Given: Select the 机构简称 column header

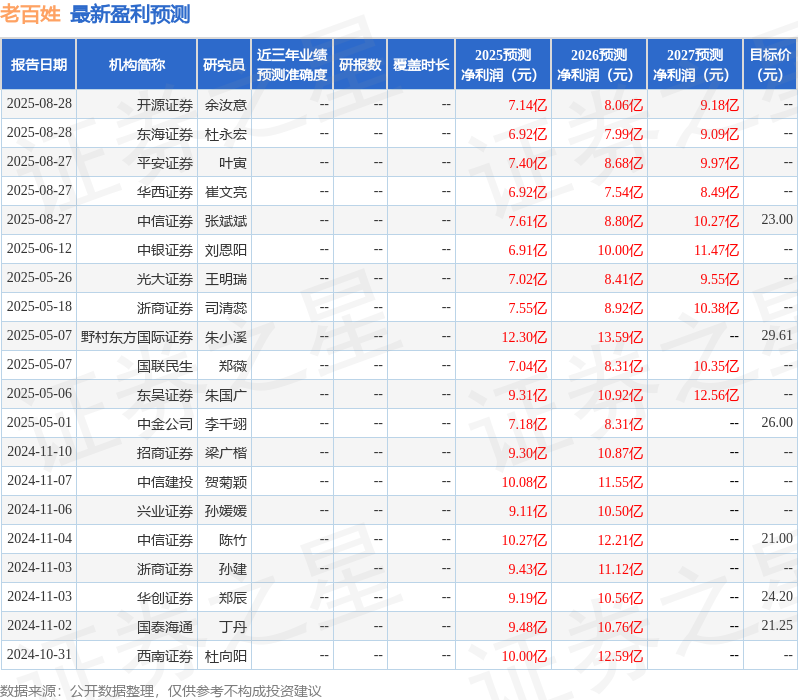Looking at the screenshot, I should click(x=136, y=64).
